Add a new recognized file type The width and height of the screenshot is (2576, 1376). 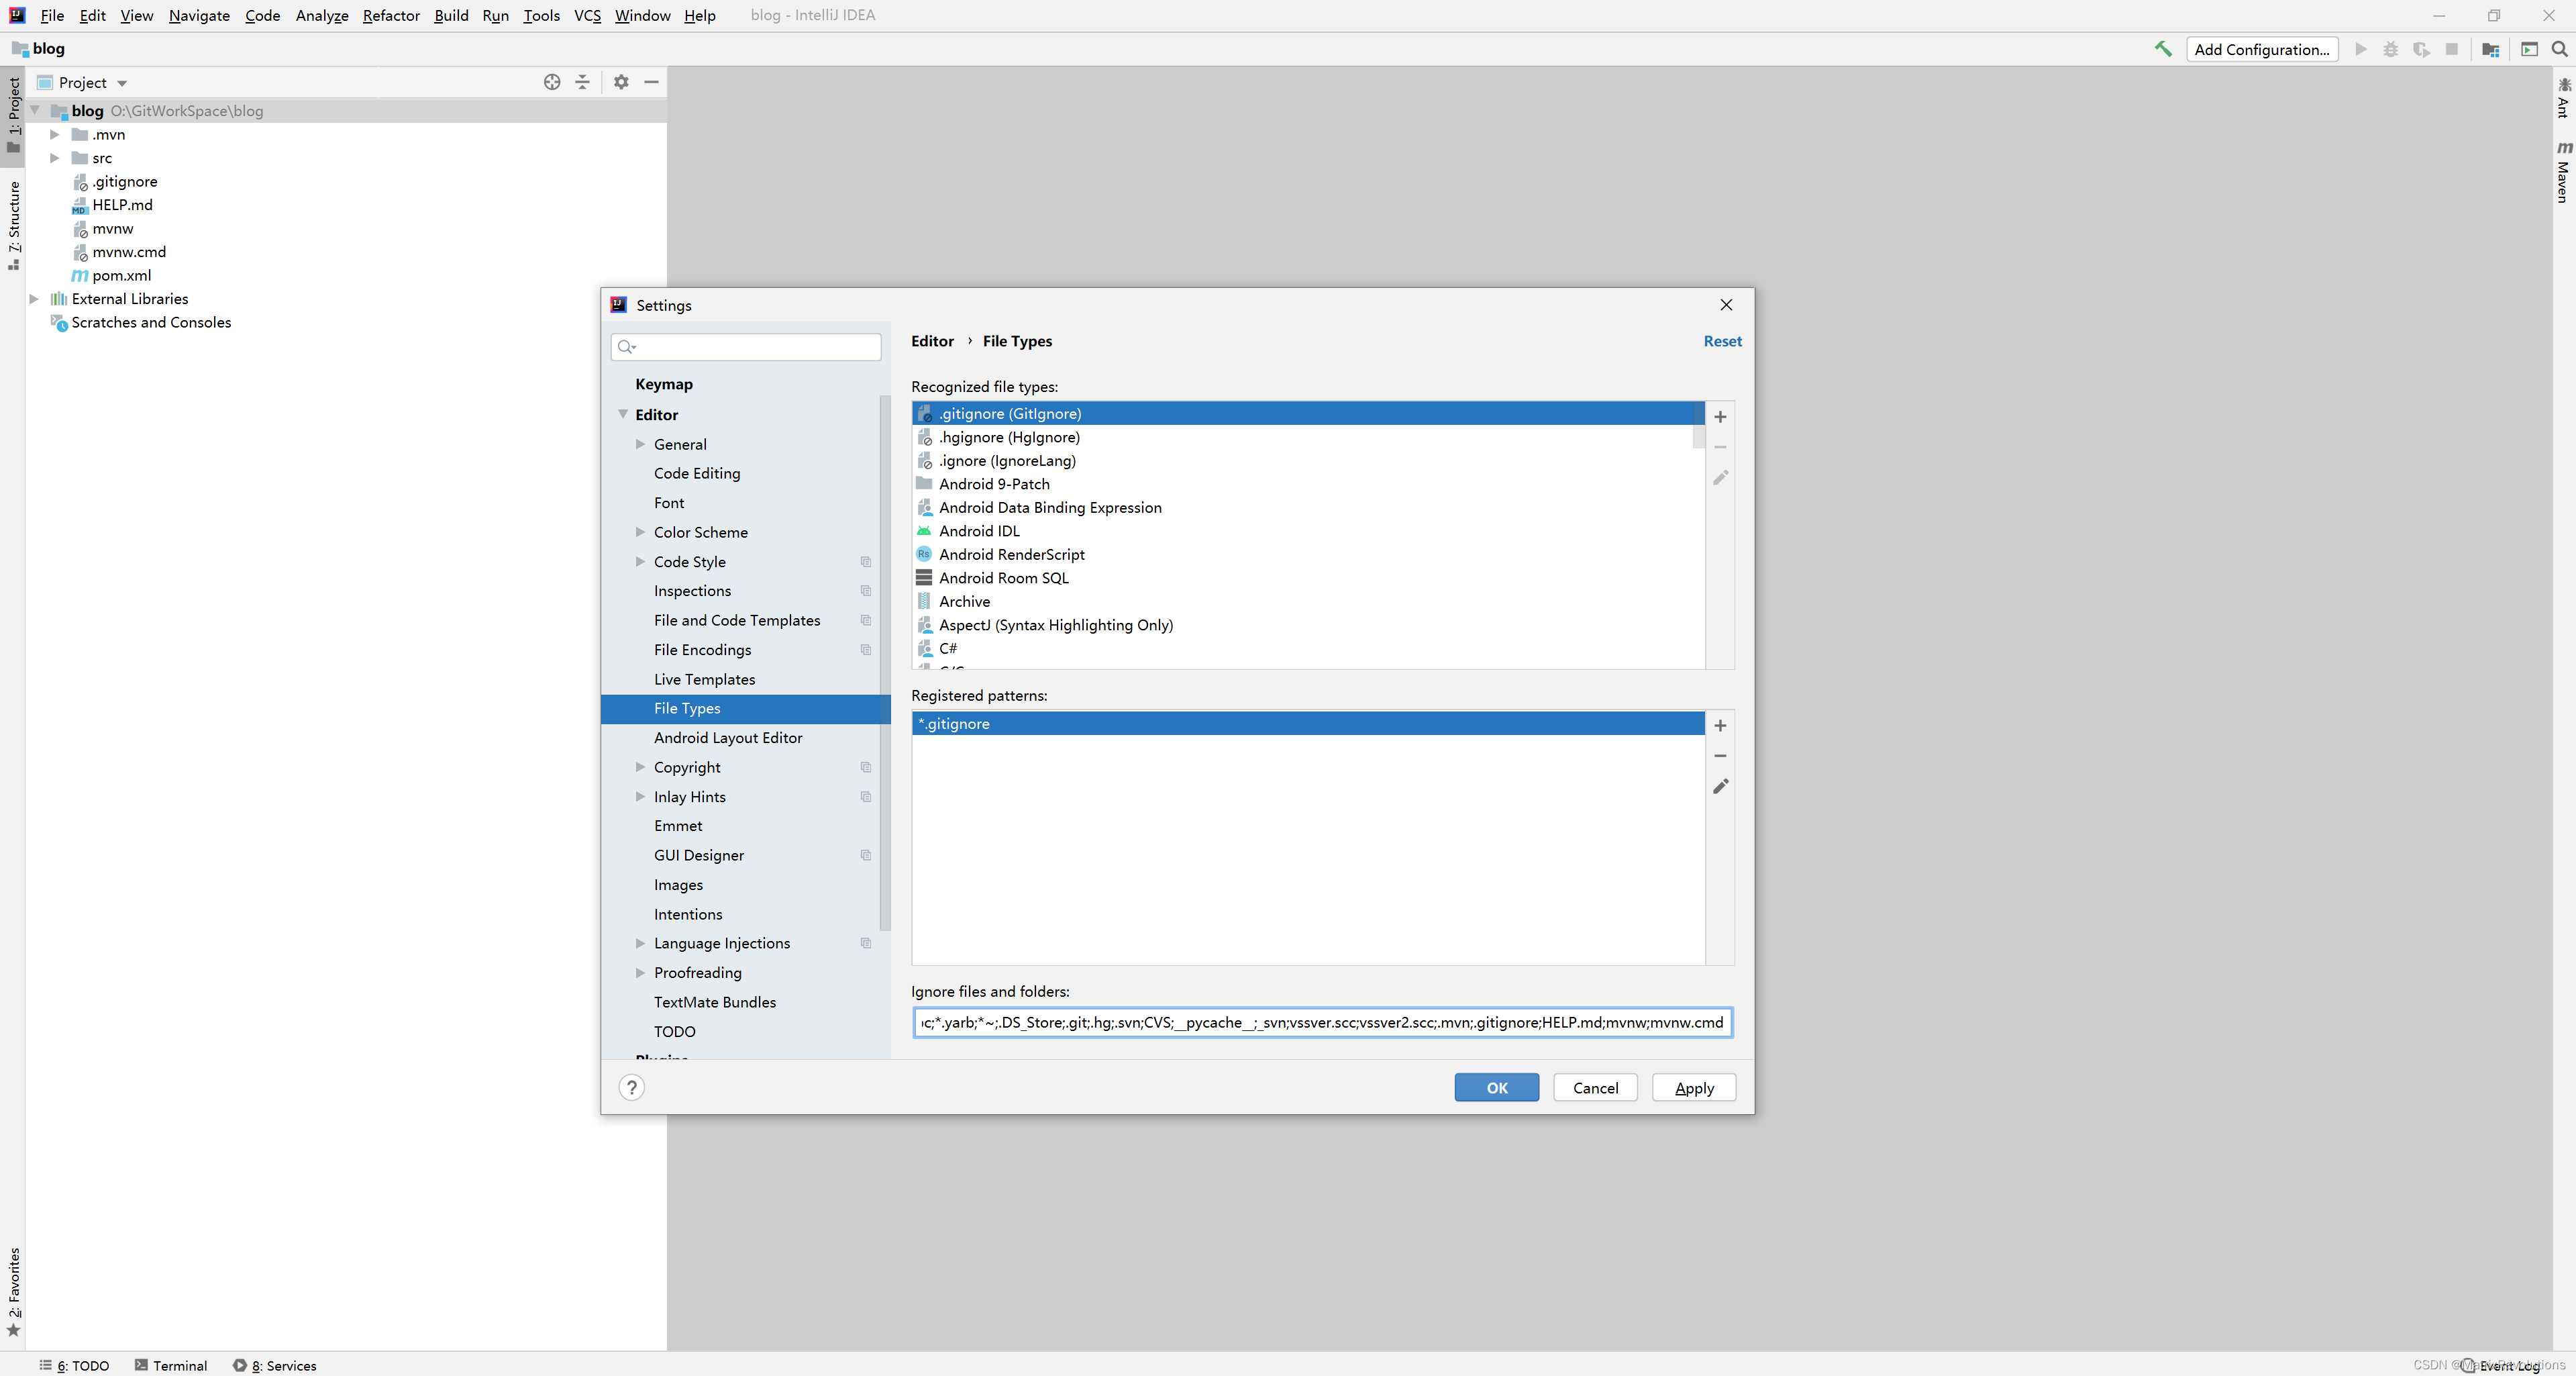click(1720, 416)
